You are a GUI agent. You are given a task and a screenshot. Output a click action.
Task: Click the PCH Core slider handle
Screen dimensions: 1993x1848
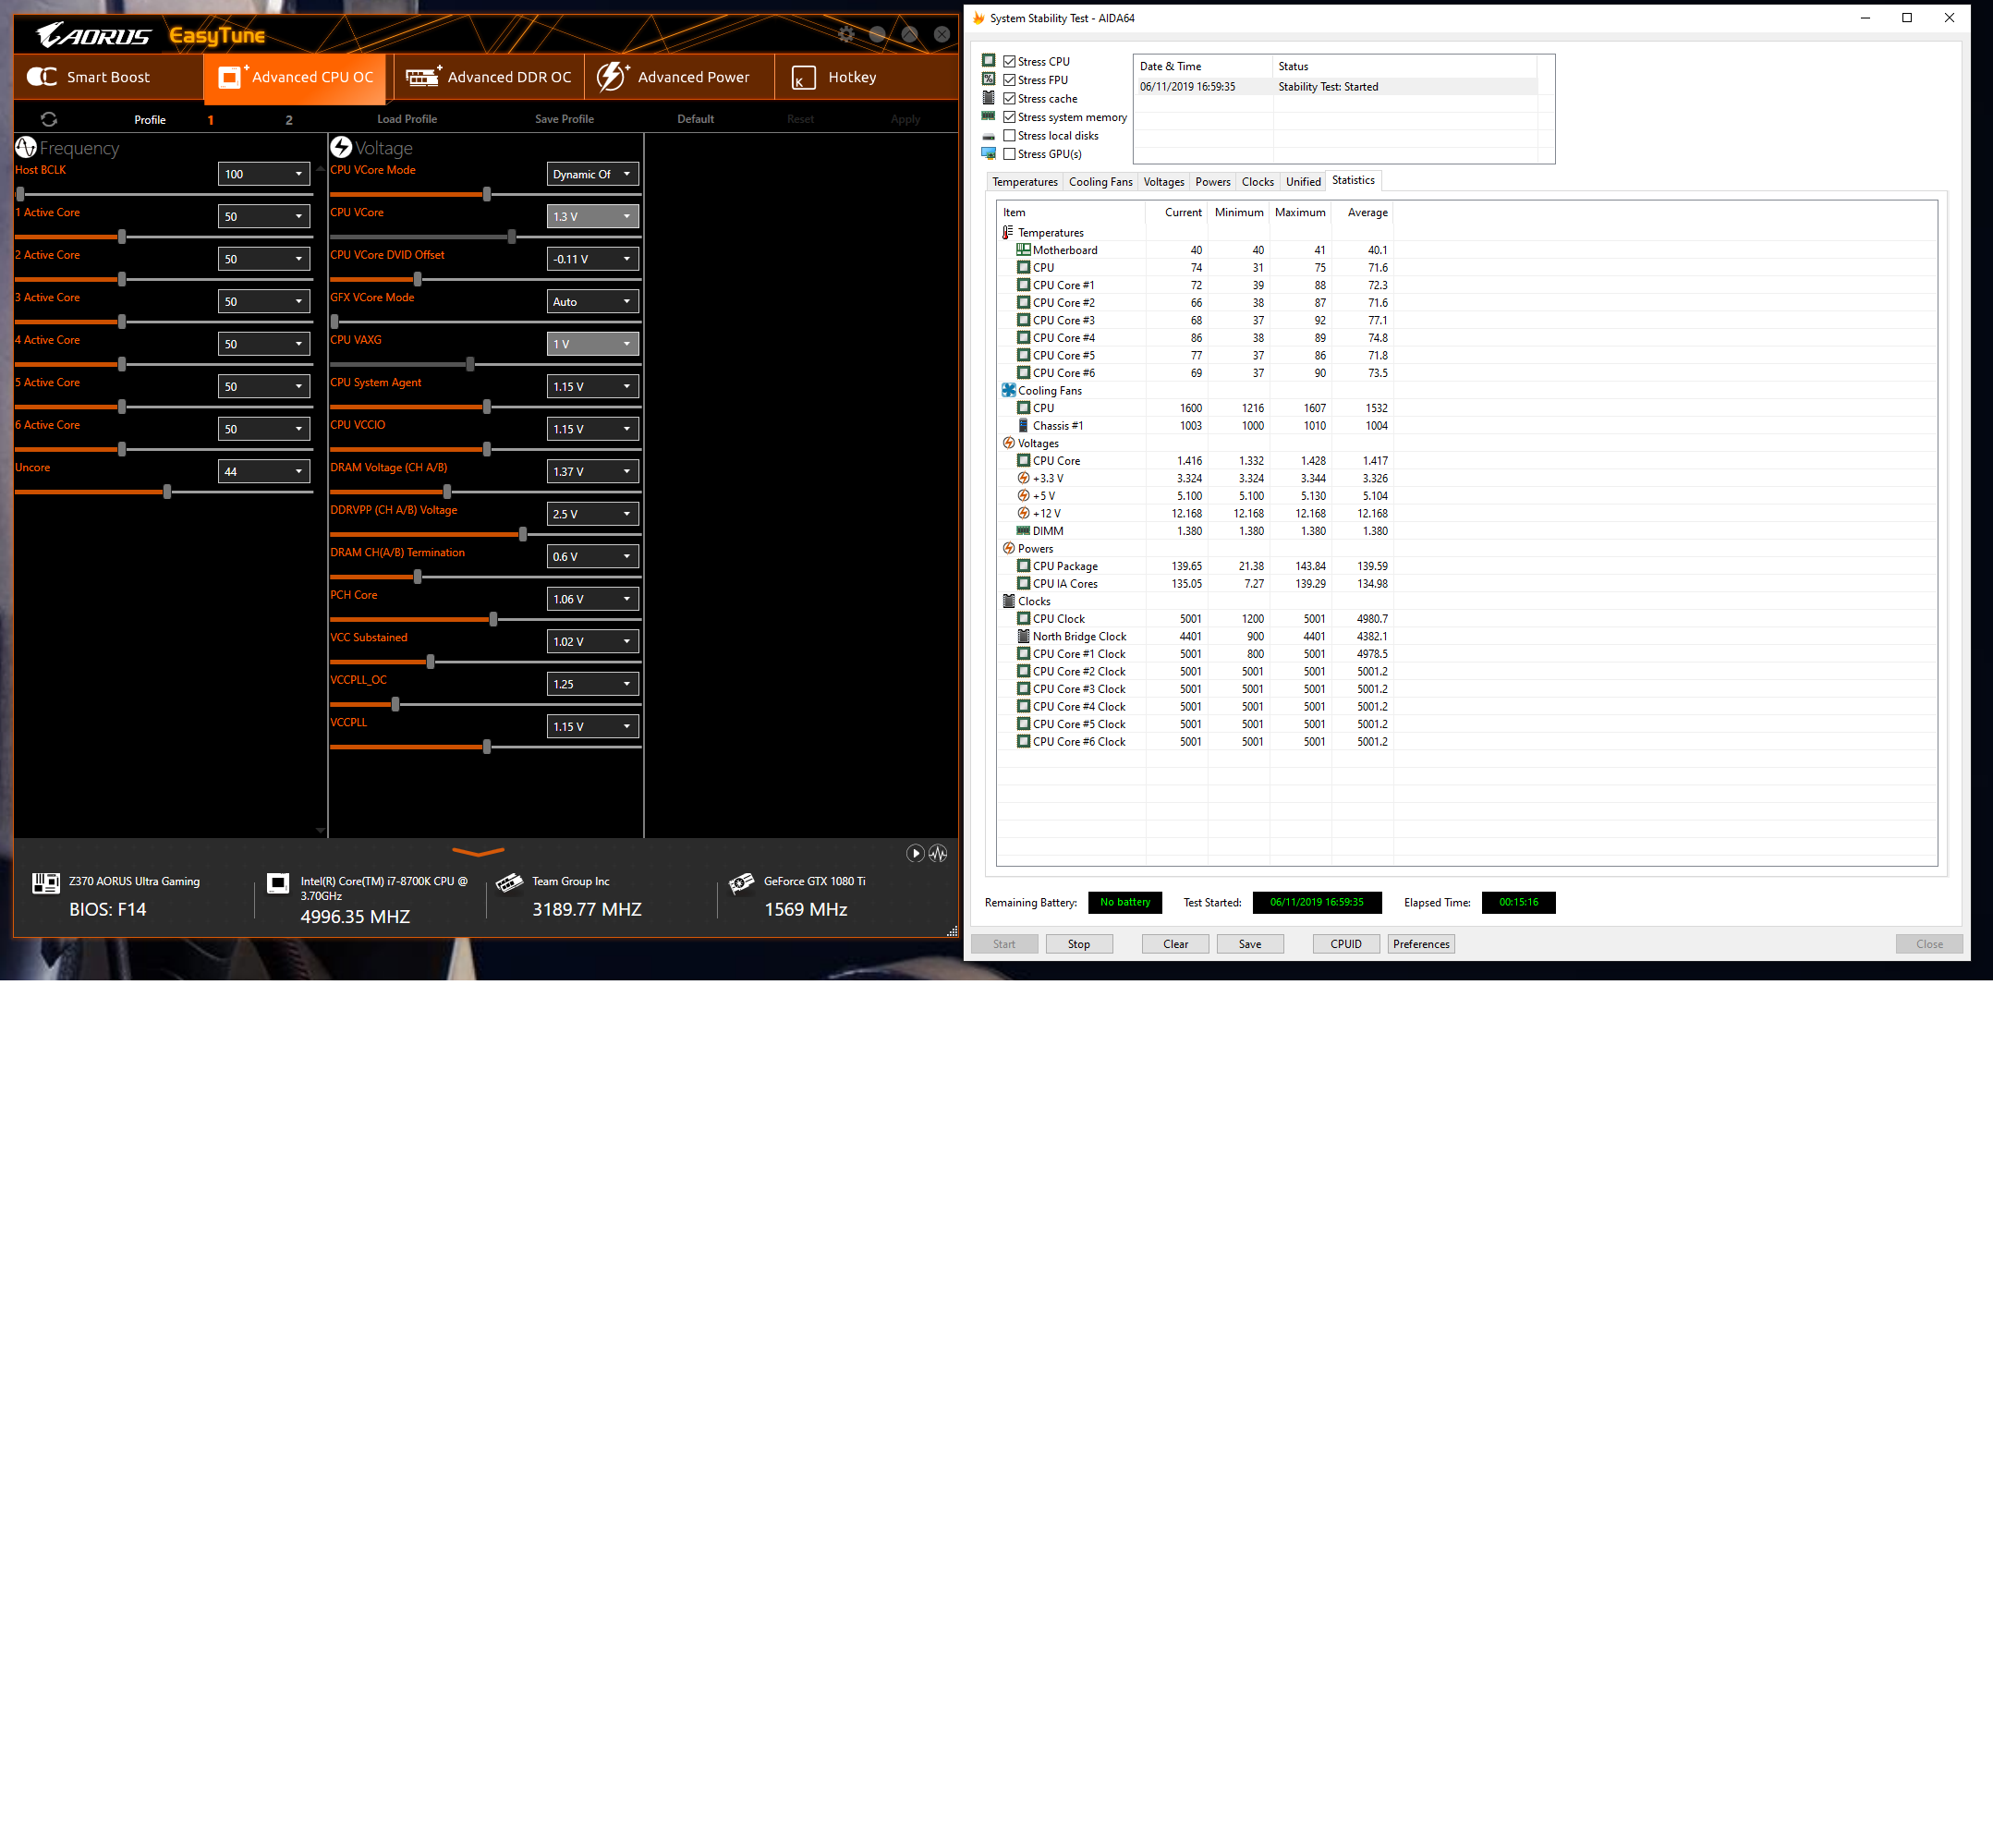(x=493, y=619)
